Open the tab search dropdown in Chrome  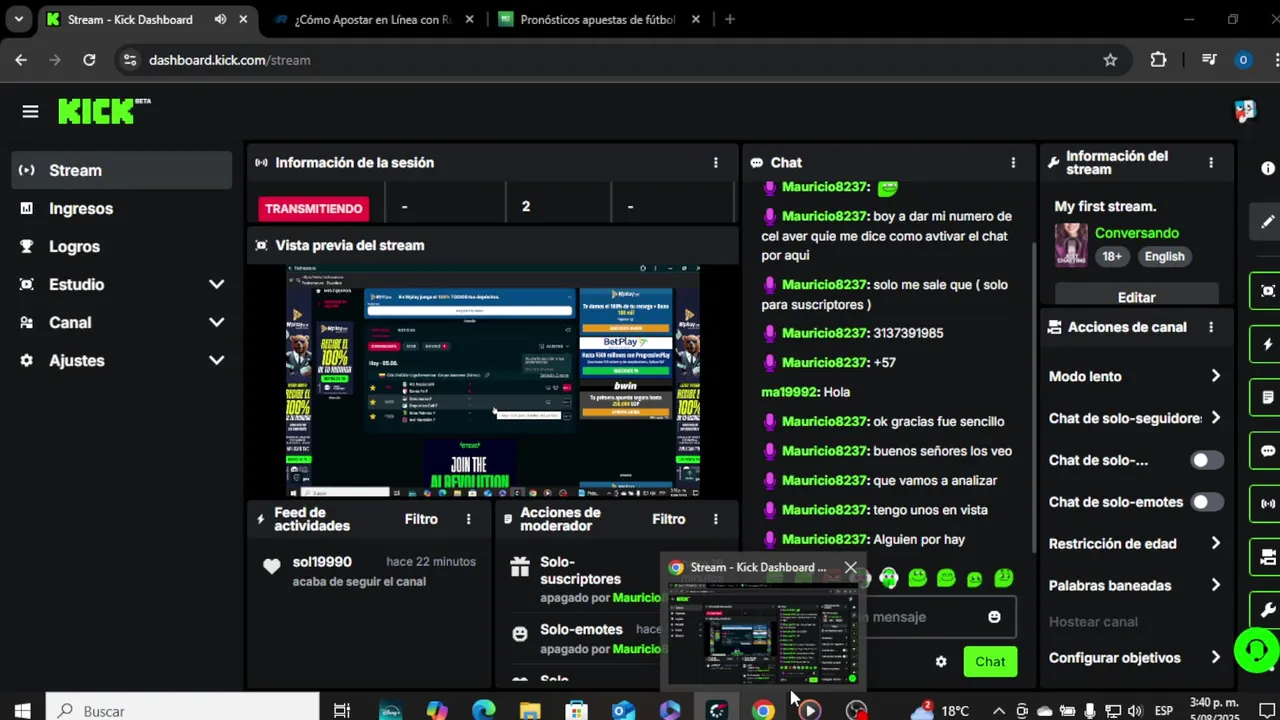[x=18, y=19]
